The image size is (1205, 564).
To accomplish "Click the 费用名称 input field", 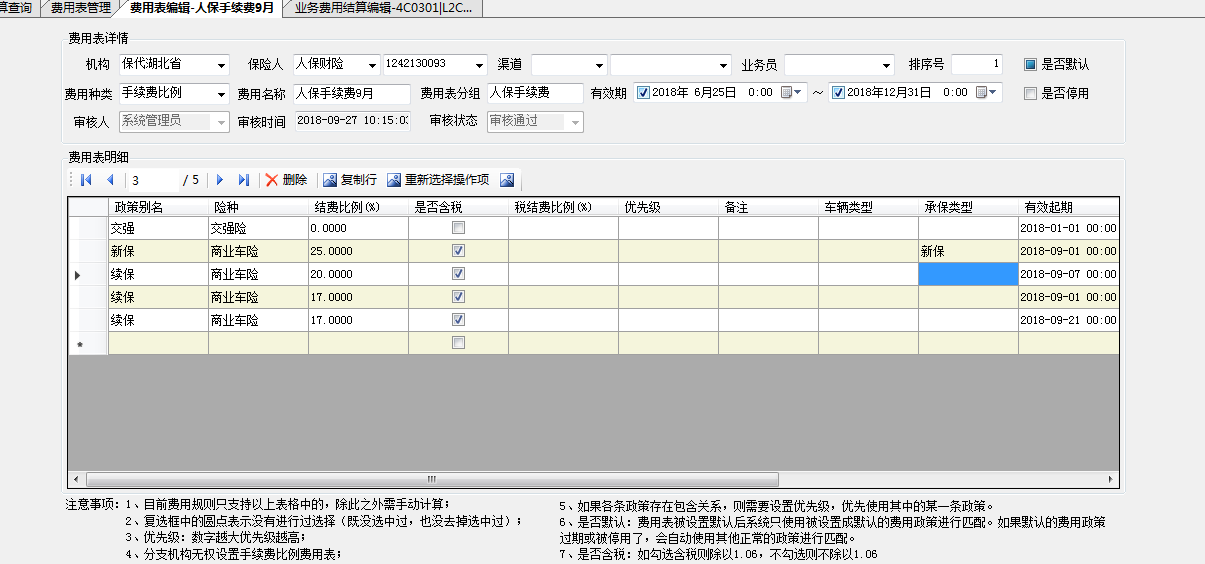I will point(350,93).
